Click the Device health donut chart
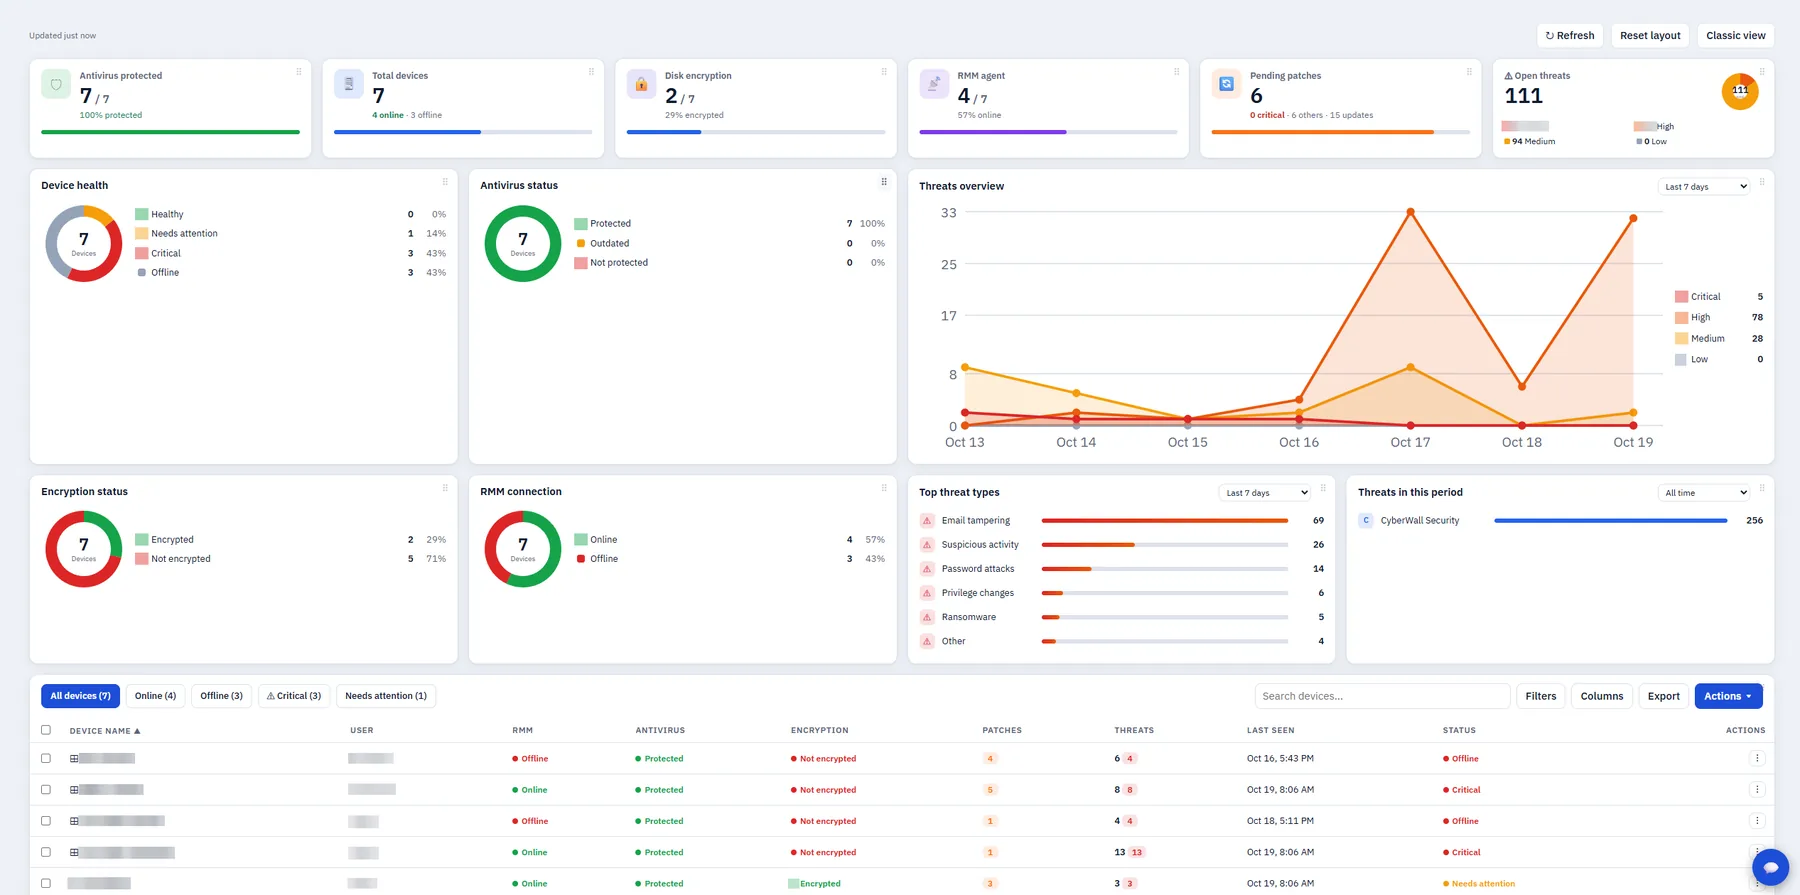The width and height of the screenshot is (1800, 895). point(84,243)
